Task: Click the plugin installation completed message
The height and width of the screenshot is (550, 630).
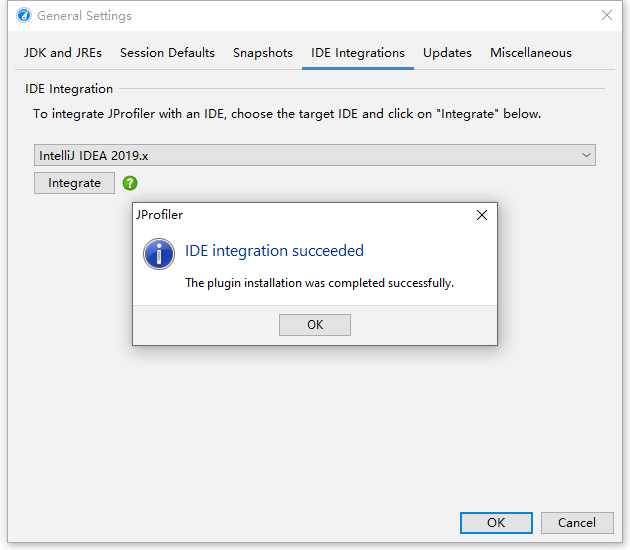Action: click(319, 283)
